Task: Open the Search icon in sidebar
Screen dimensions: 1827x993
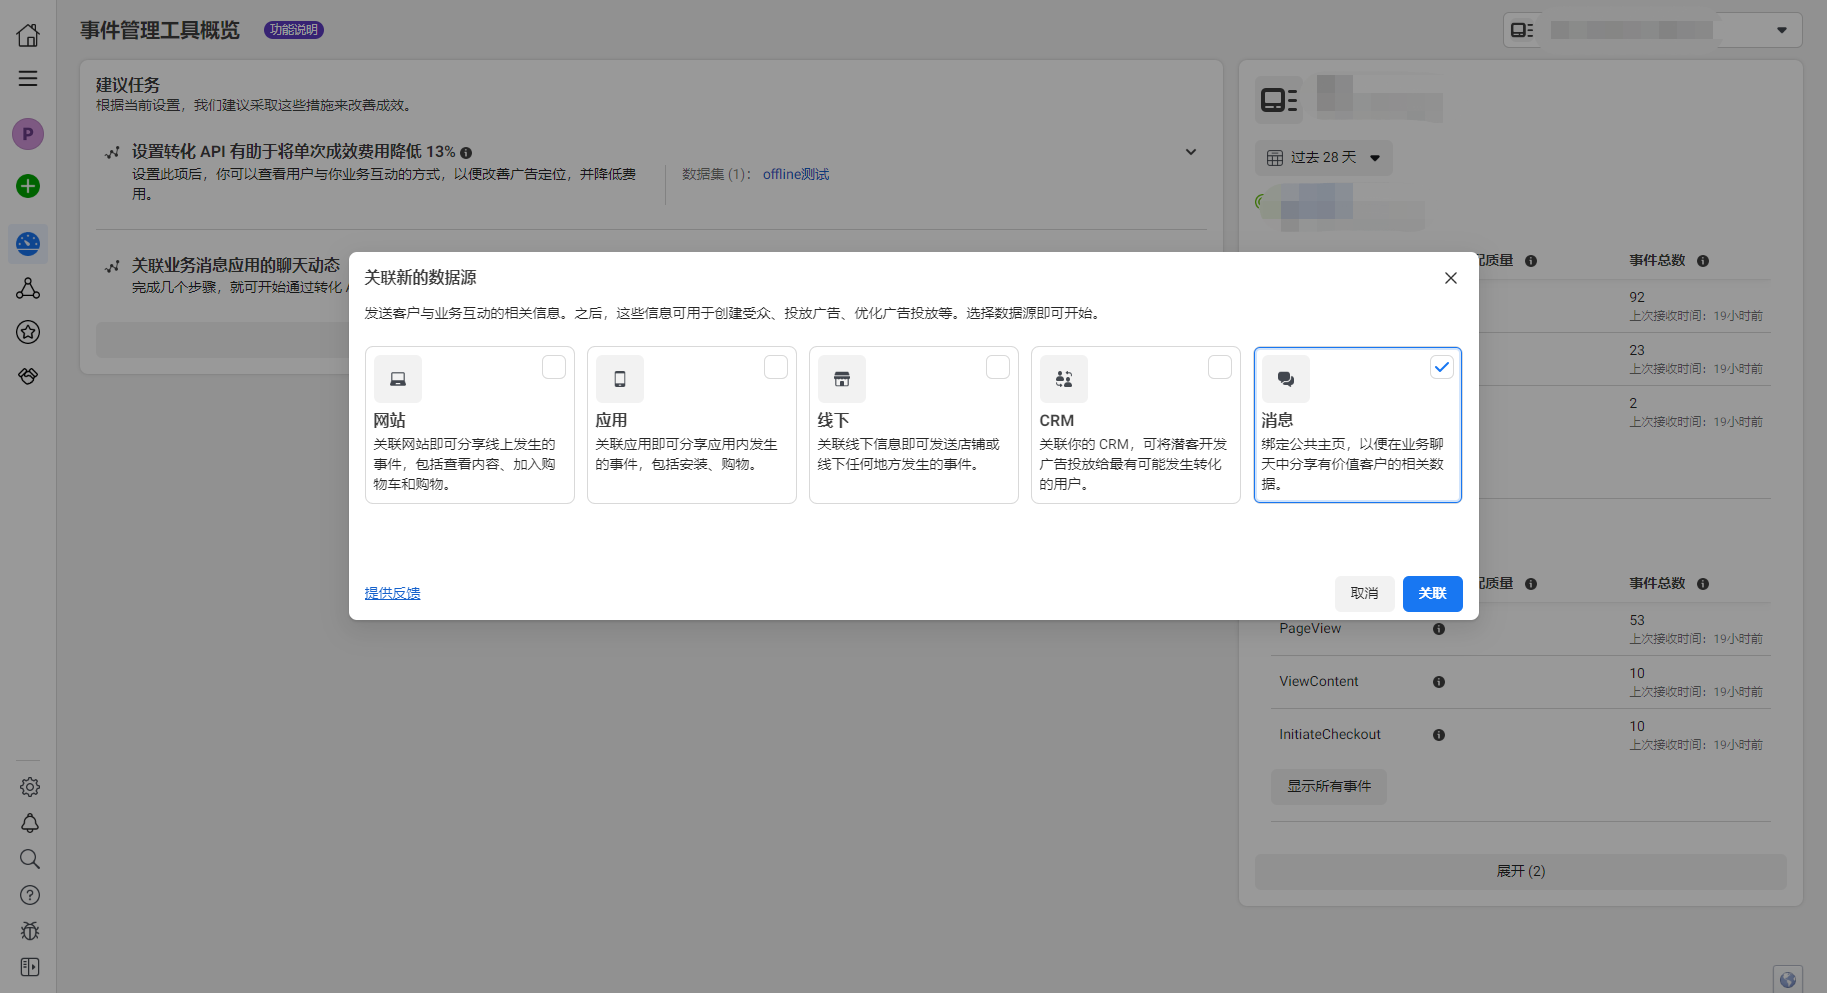Action: pos(28,859)
